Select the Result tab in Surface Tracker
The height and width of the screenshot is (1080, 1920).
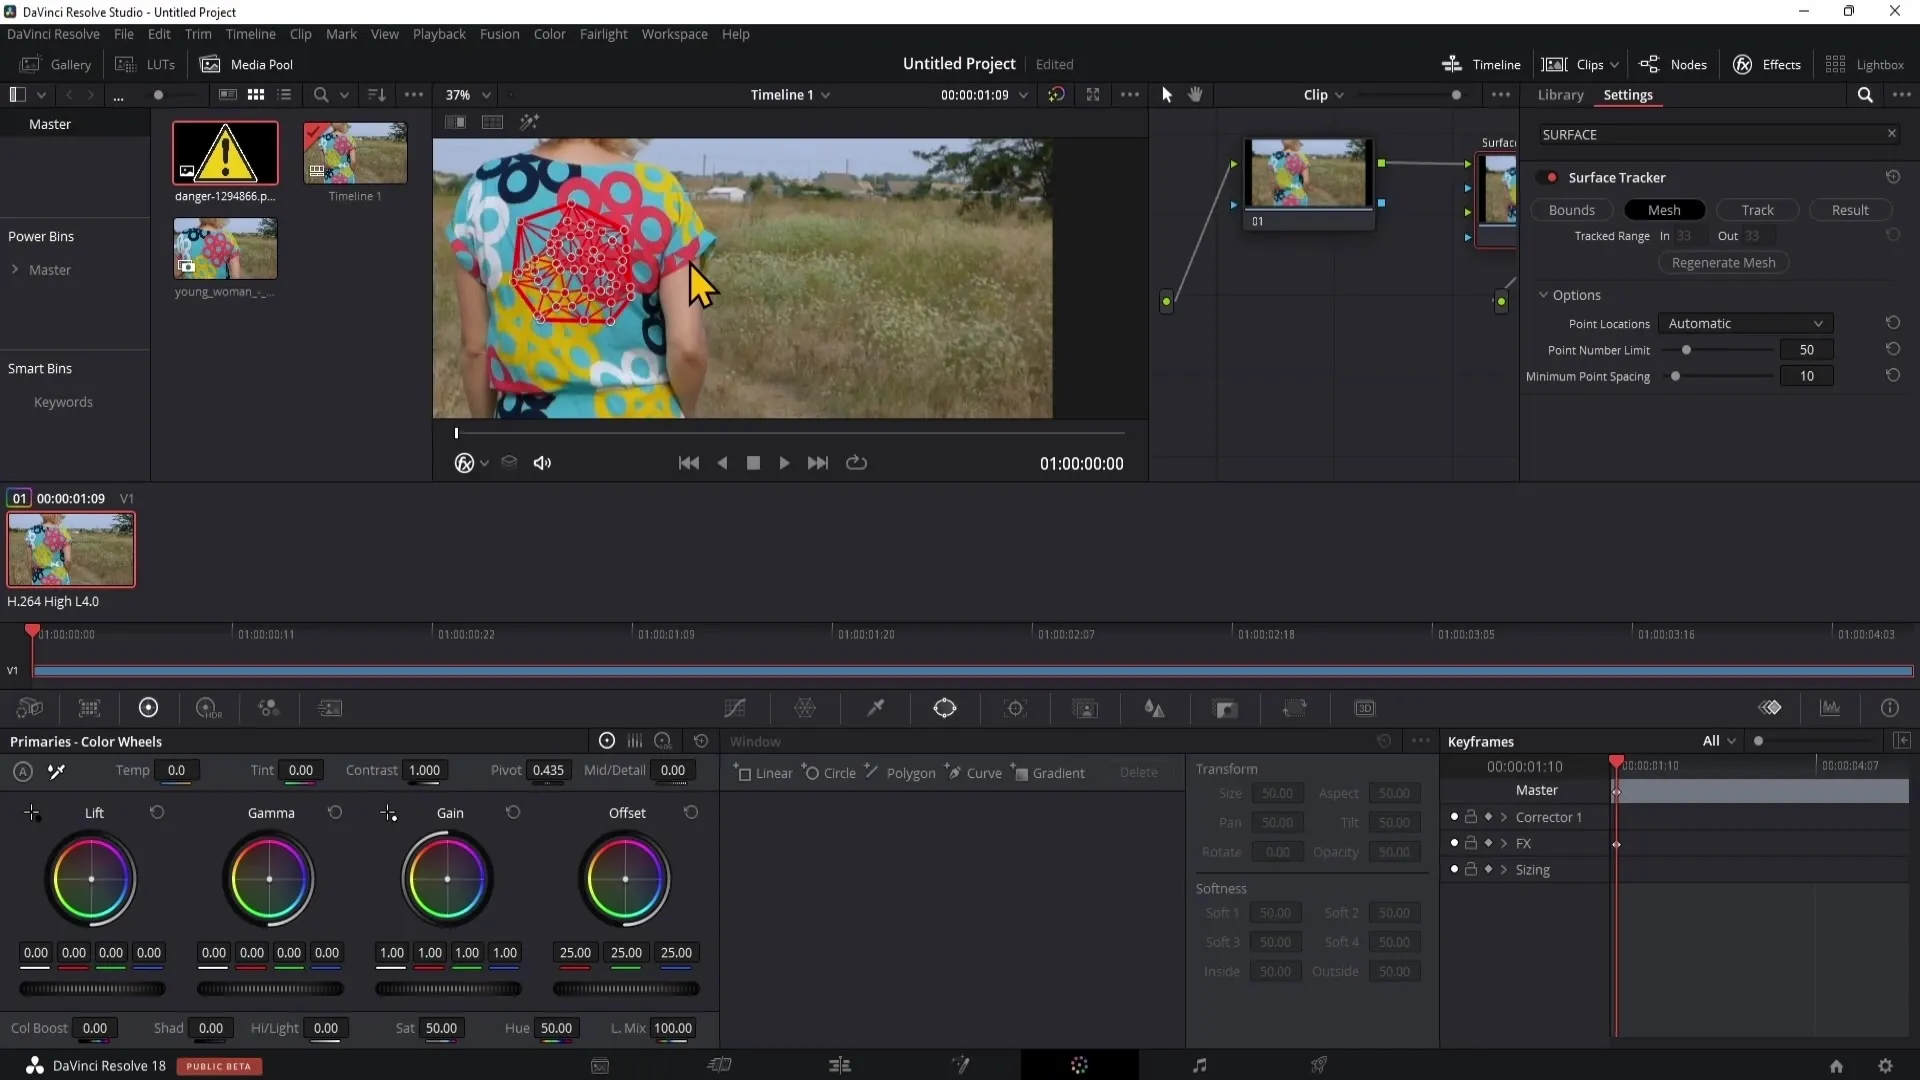point(1850,210)
